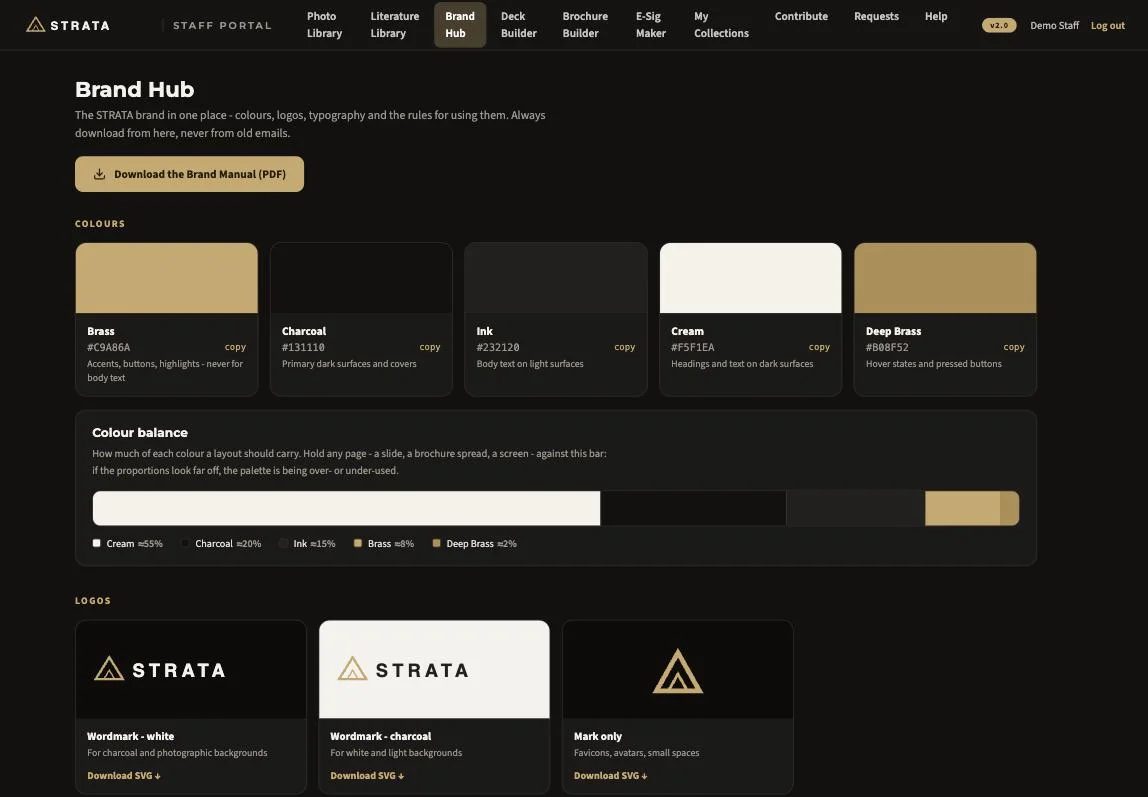This screenshot has height=797, width=1148.
Task: Copy the Charcoal hex code
Action: [x=430, y=347]
